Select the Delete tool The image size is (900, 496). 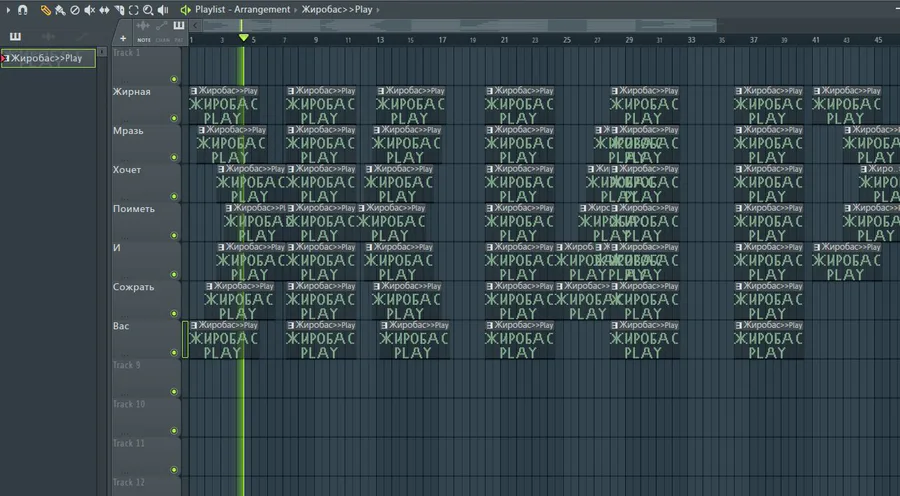click(x=75, y=10)
